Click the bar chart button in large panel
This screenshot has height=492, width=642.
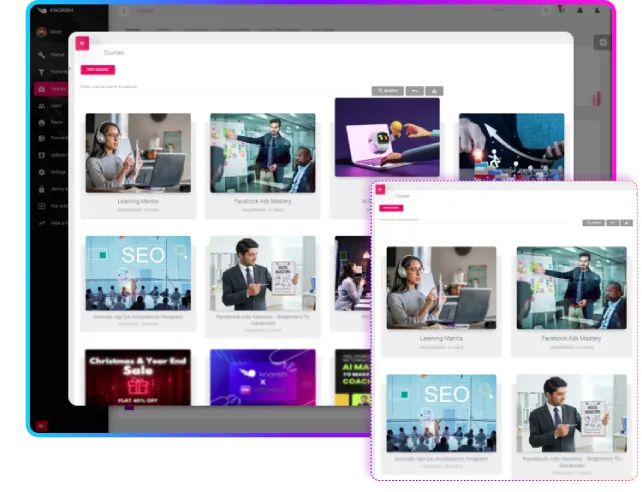[x=434, y=91]
